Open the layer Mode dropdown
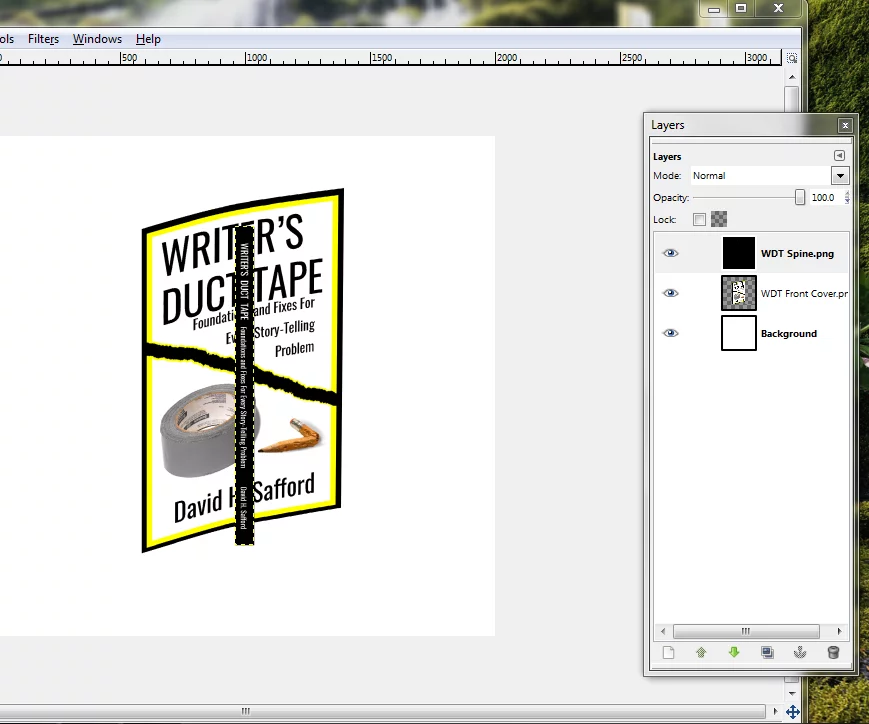 tap(839, 176)
